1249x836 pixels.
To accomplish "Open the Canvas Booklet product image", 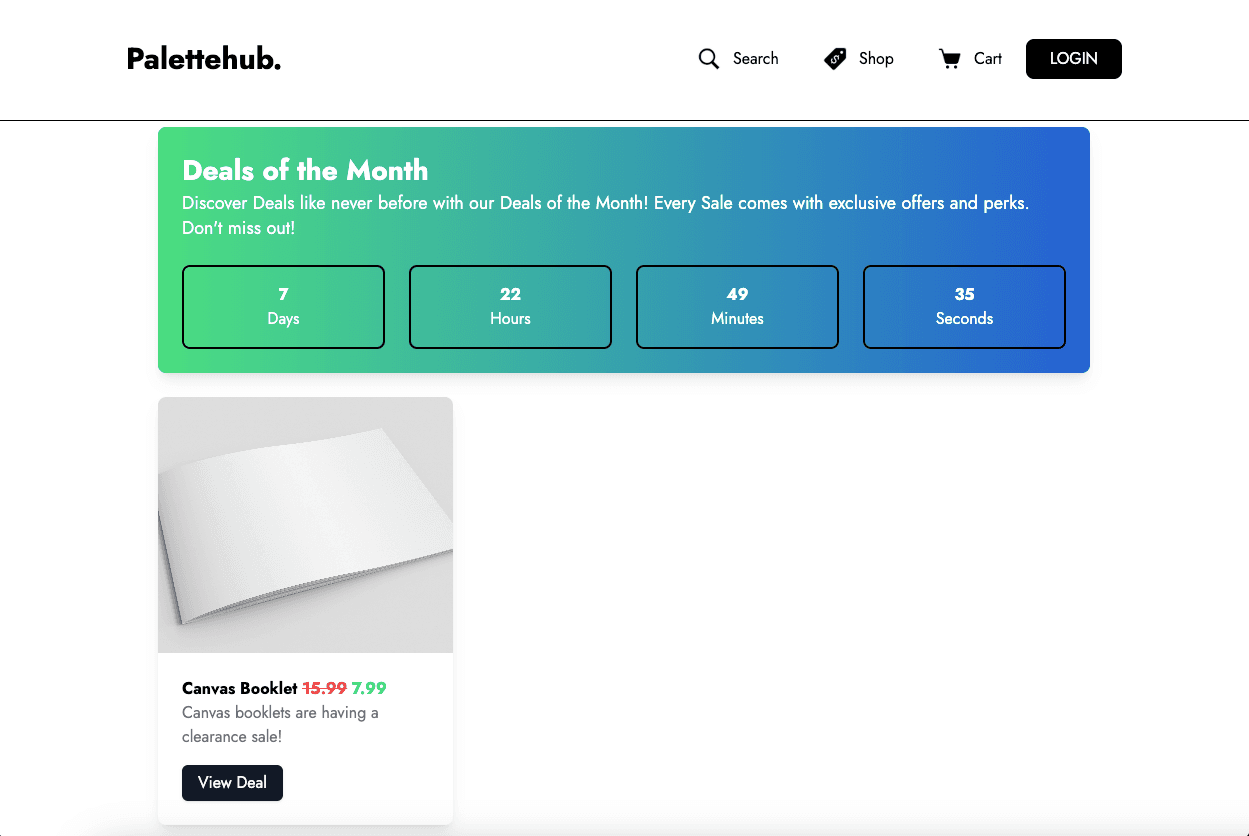I will (305, 525).
